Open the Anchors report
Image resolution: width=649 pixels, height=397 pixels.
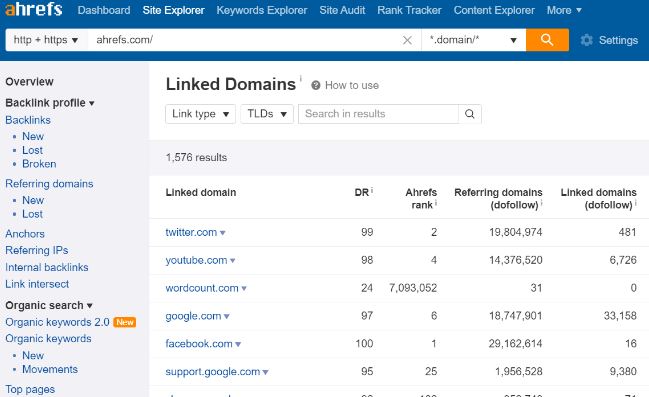(x=25, y=234)
